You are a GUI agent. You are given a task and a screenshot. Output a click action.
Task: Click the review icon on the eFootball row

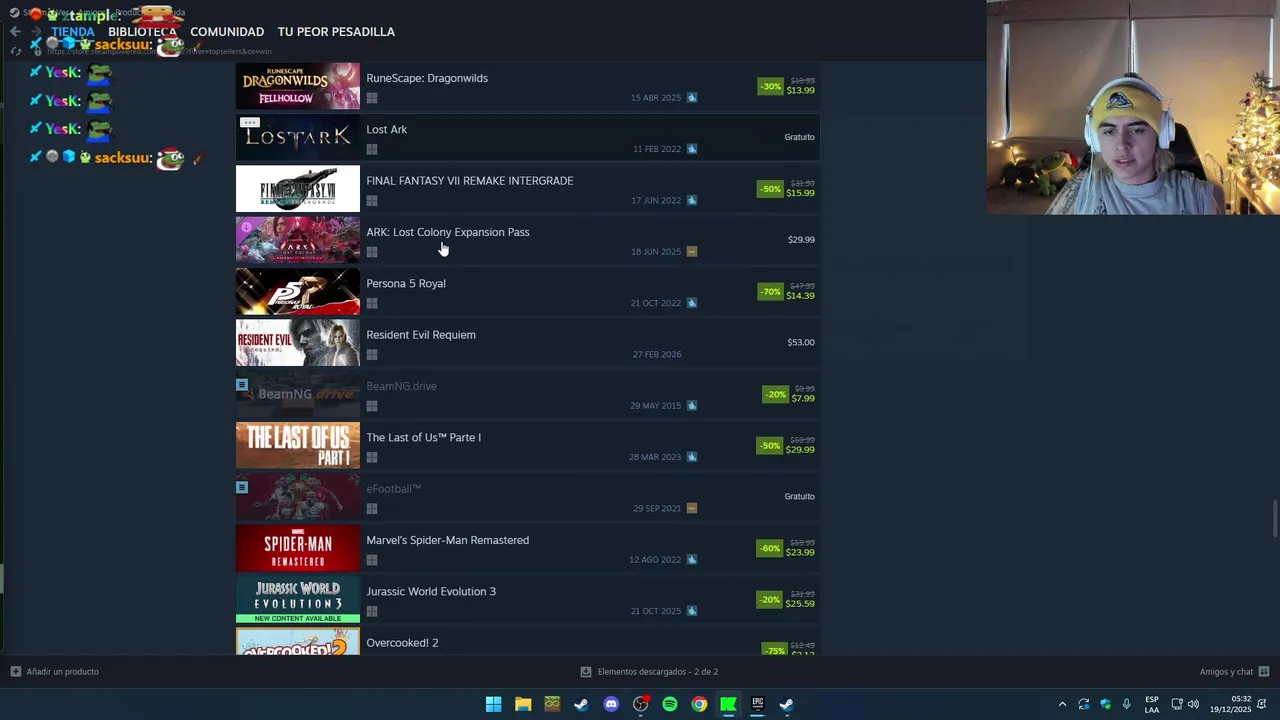692,508
